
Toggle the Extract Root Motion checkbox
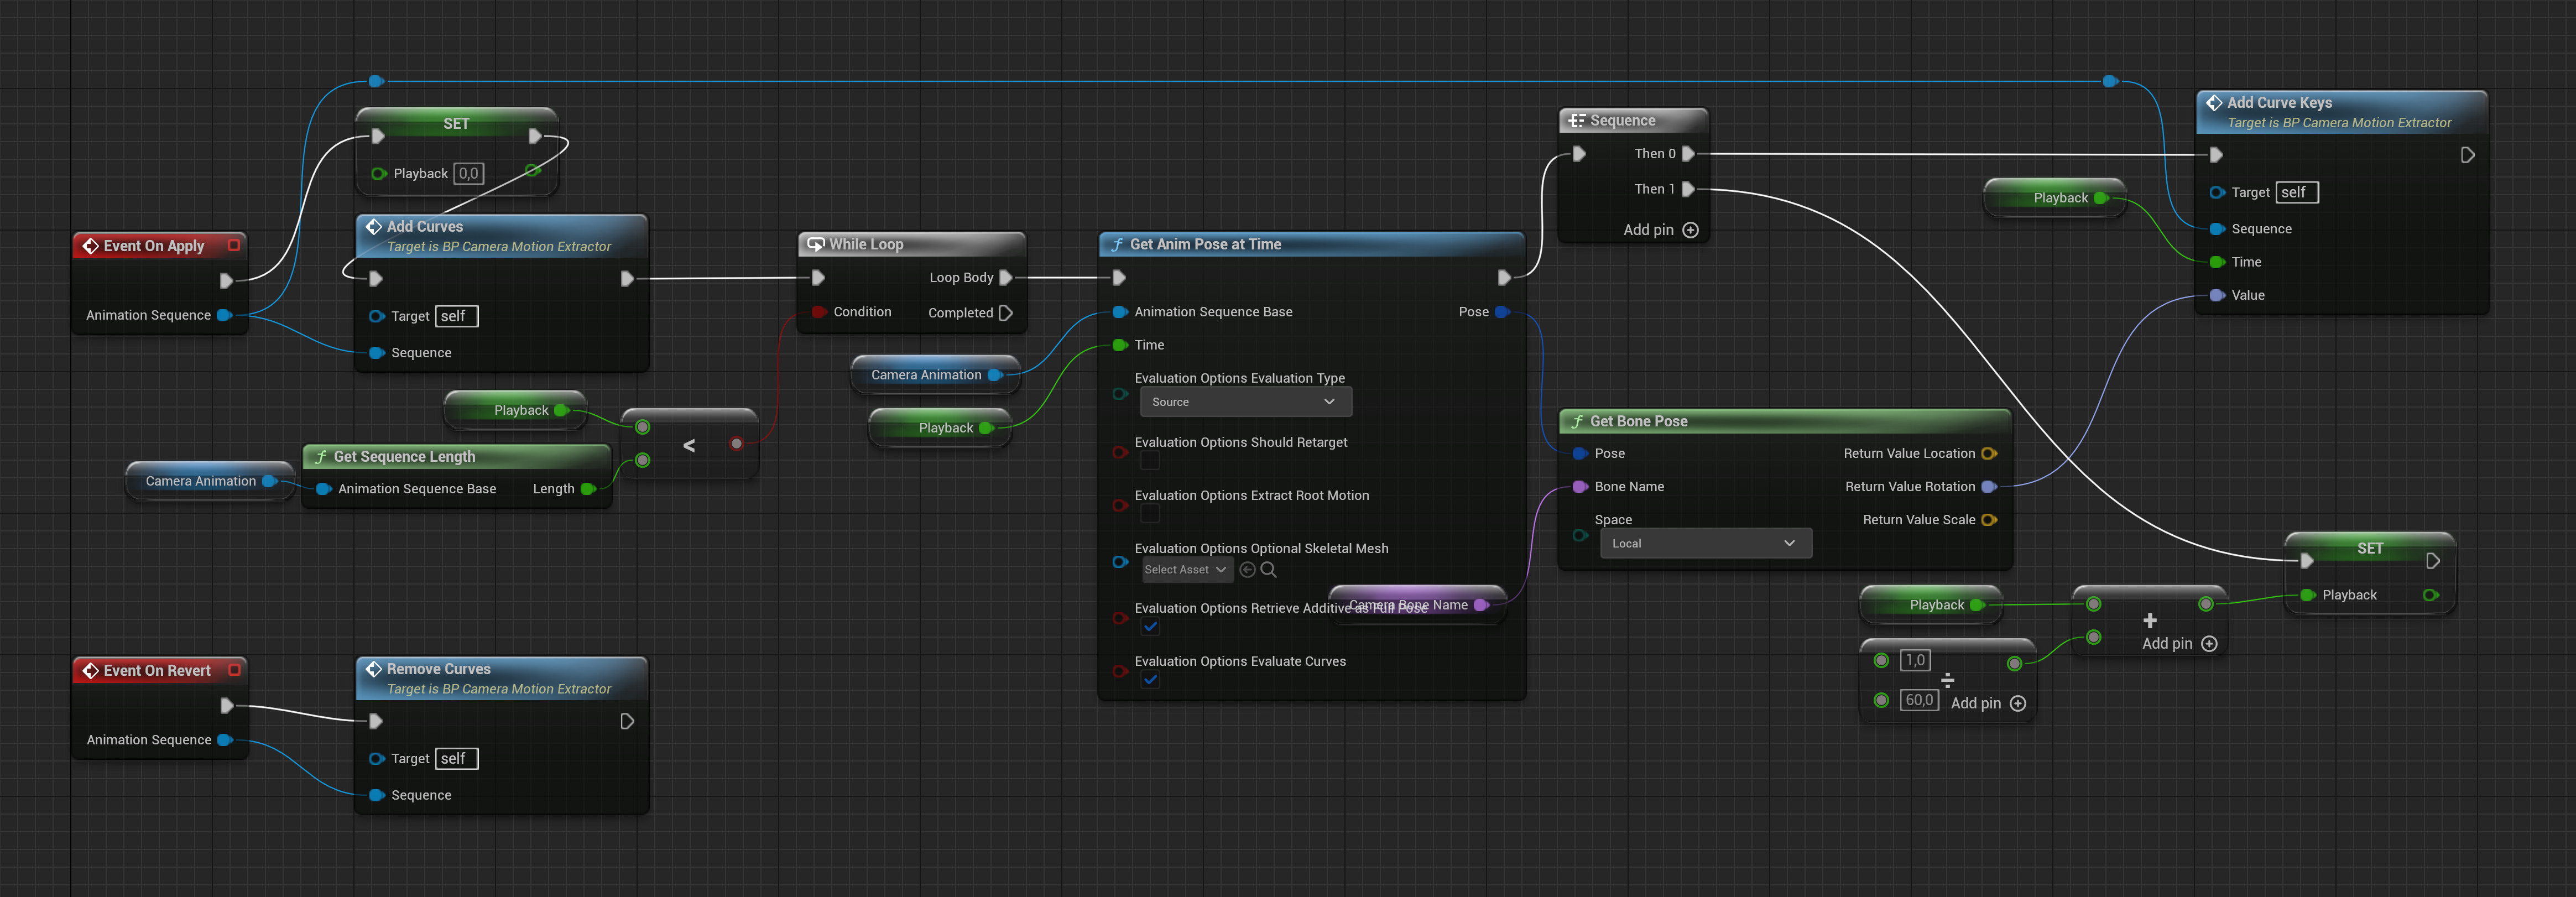pos(1150,514)
